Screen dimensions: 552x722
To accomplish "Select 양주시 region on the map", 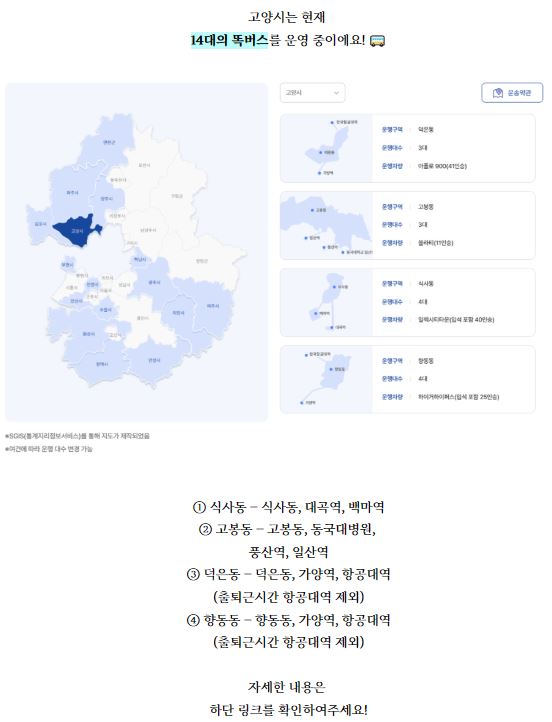I will point(107,198).
